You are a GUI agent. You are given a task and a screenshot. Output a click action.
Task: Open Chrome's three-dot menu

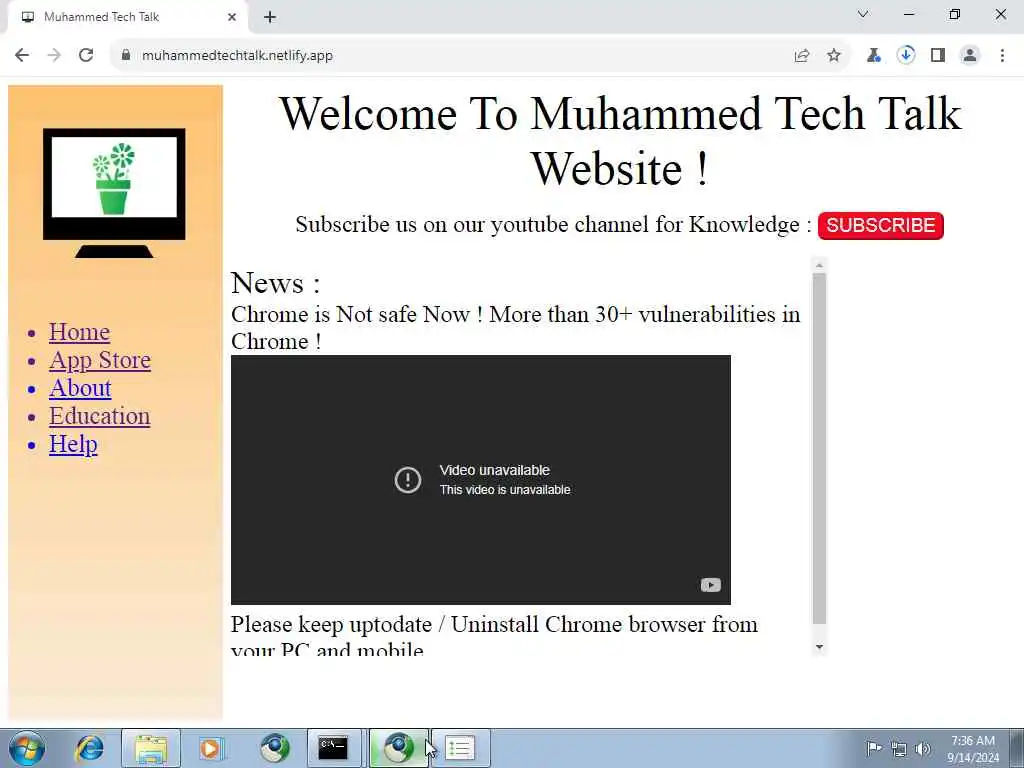coord(1002,56)
